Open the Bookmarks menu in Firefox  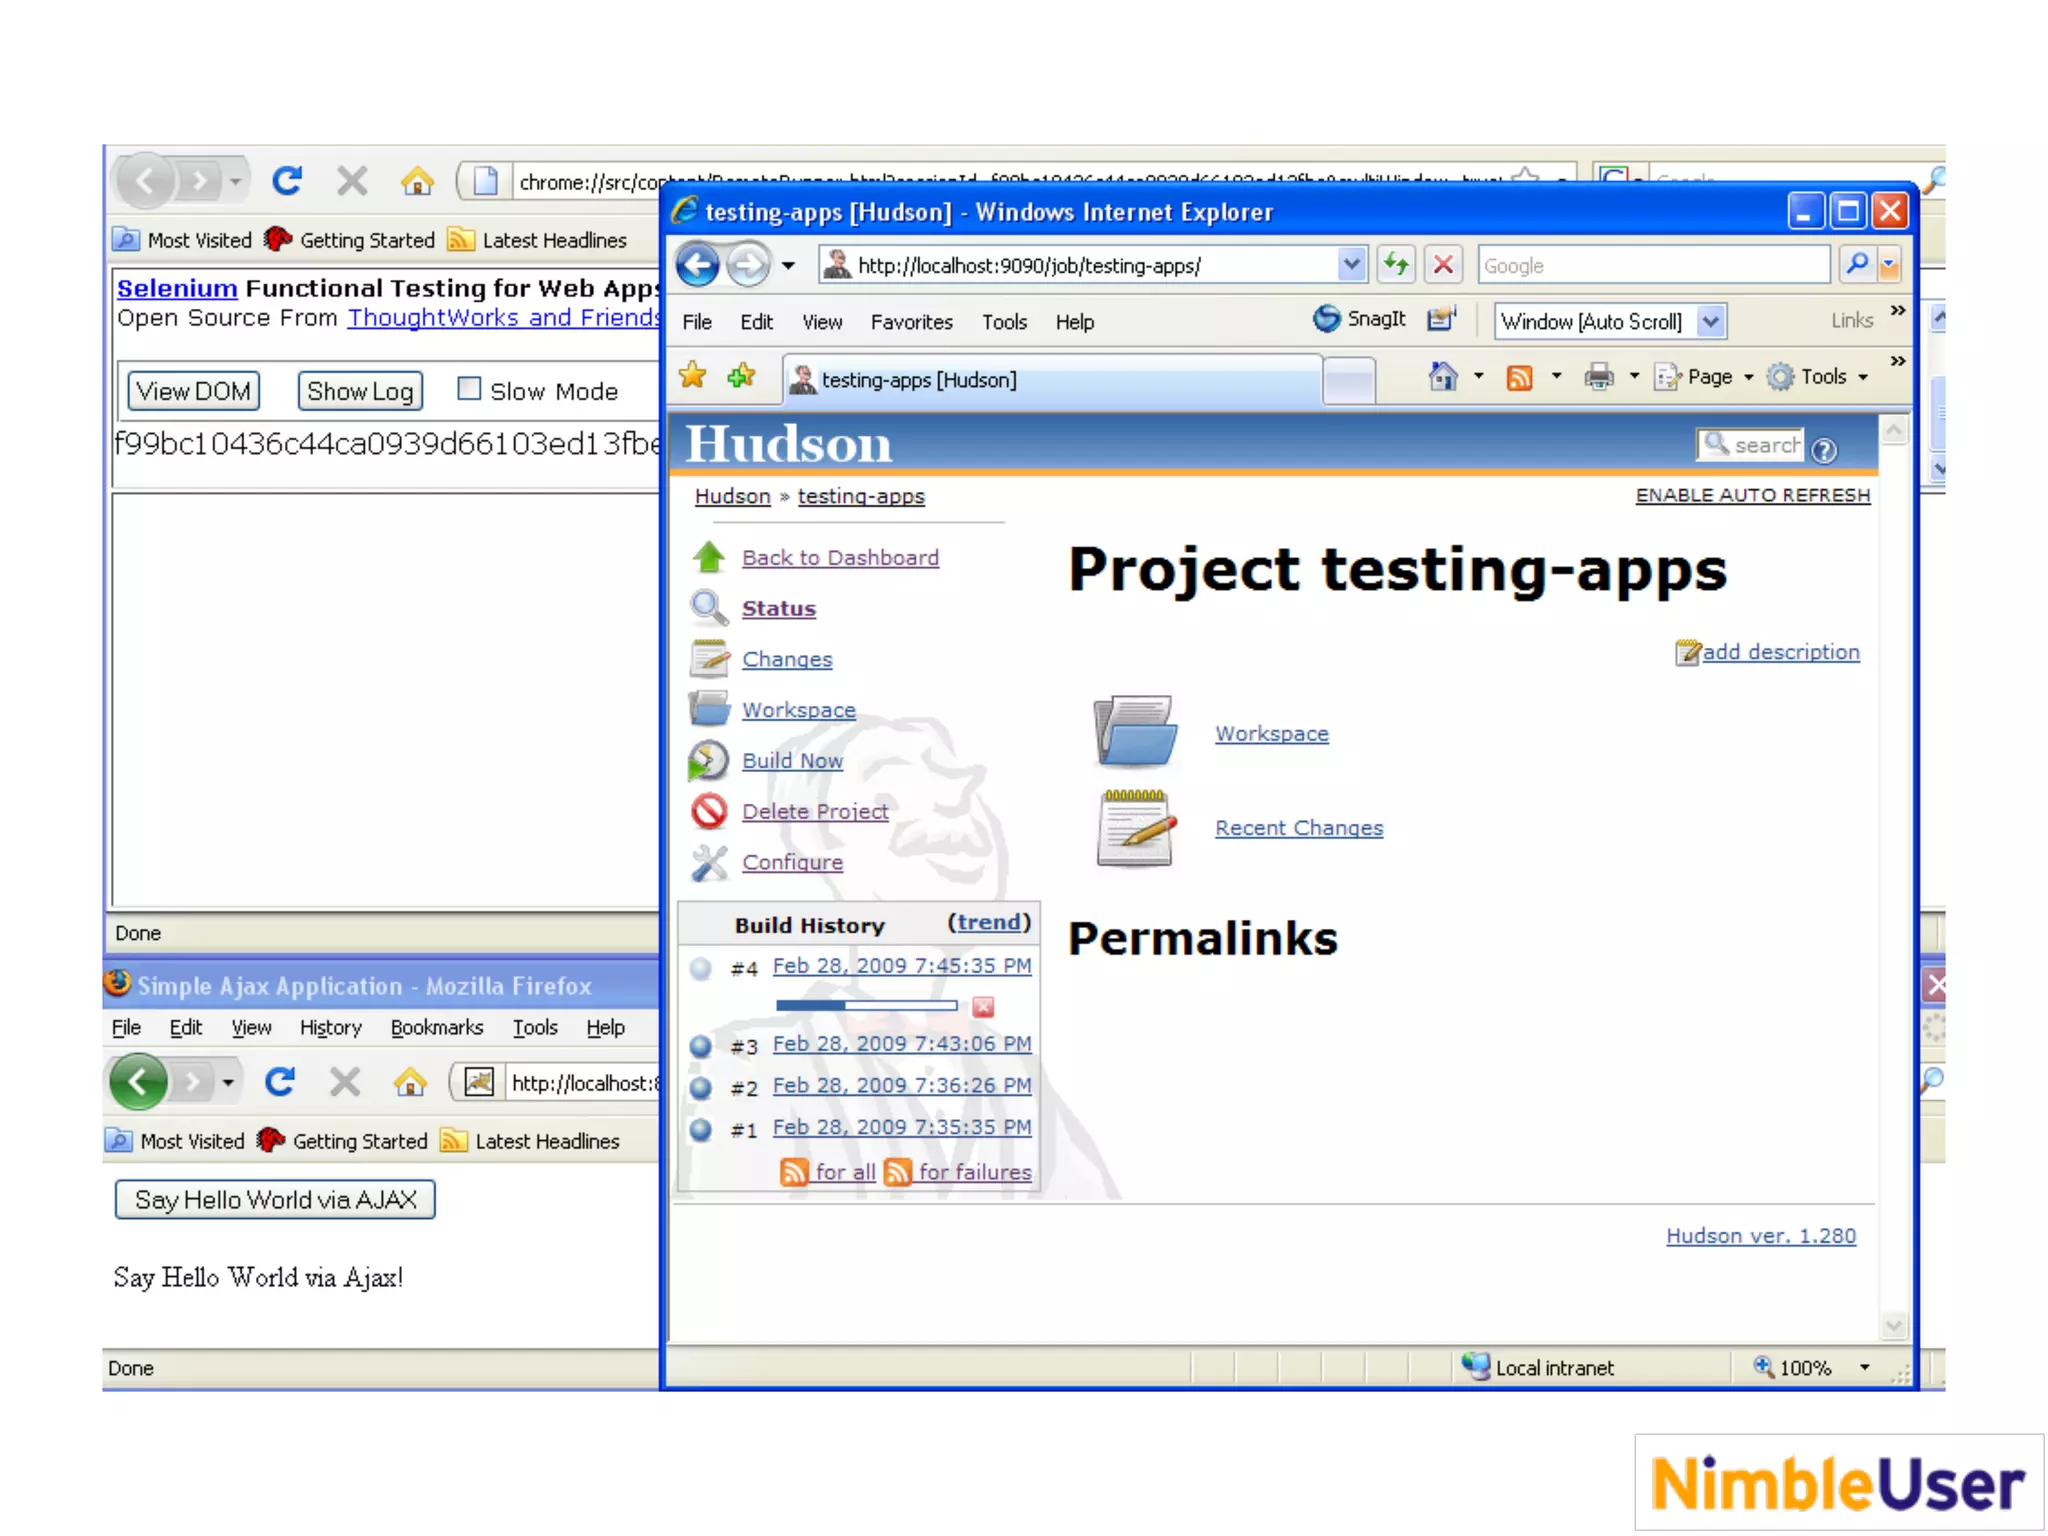click(x=436, y=1028)
